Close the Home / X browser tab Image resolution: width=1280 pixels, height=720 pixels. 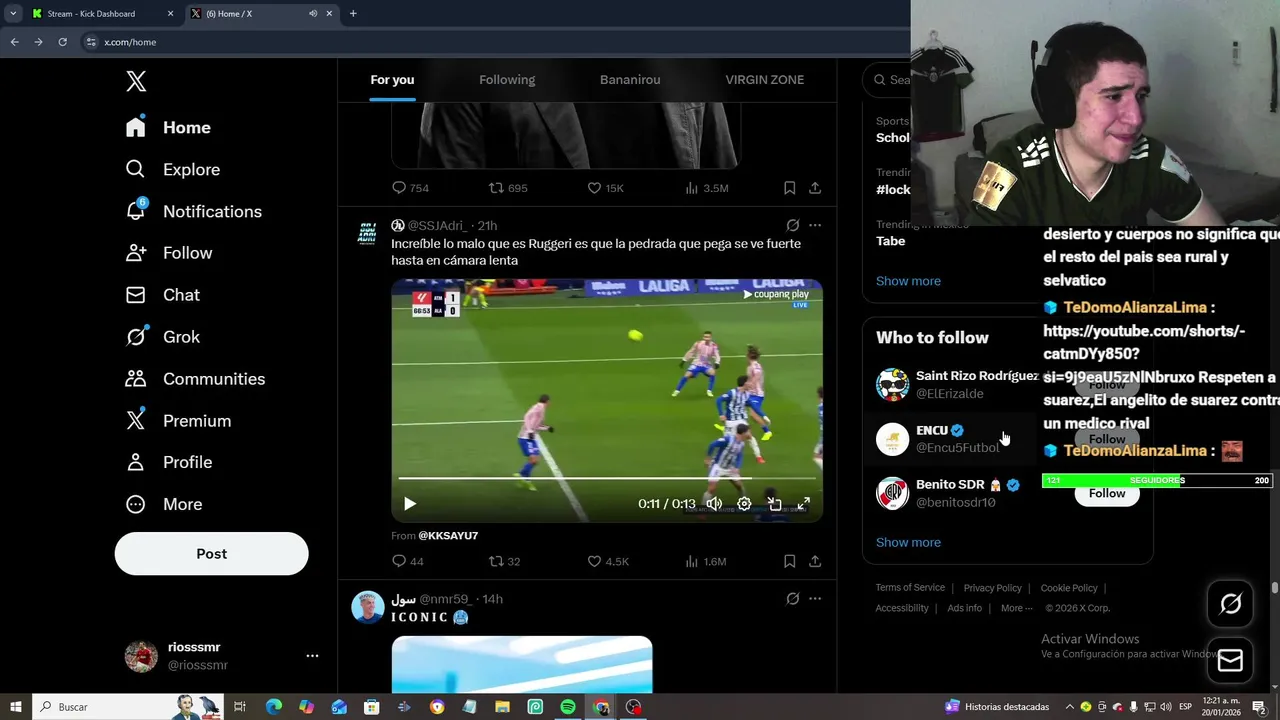329,14
